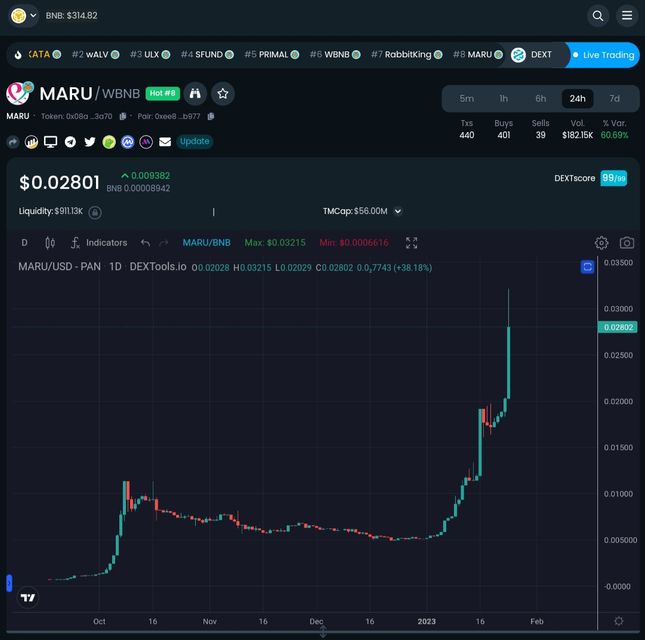Expand the left drawing toolbar handle
This screenshot has height=640, width=645.
click(x=9, y=583)
